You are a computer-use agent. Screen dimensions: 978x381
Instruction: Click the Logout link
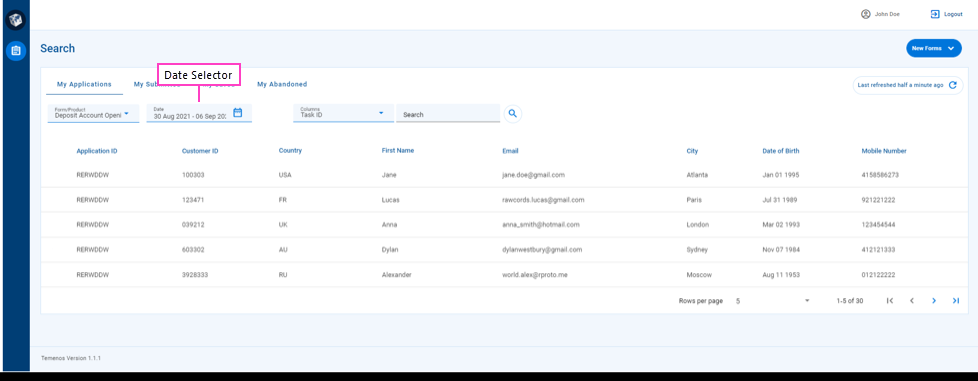pyautogui.click(x=953, y=14)
